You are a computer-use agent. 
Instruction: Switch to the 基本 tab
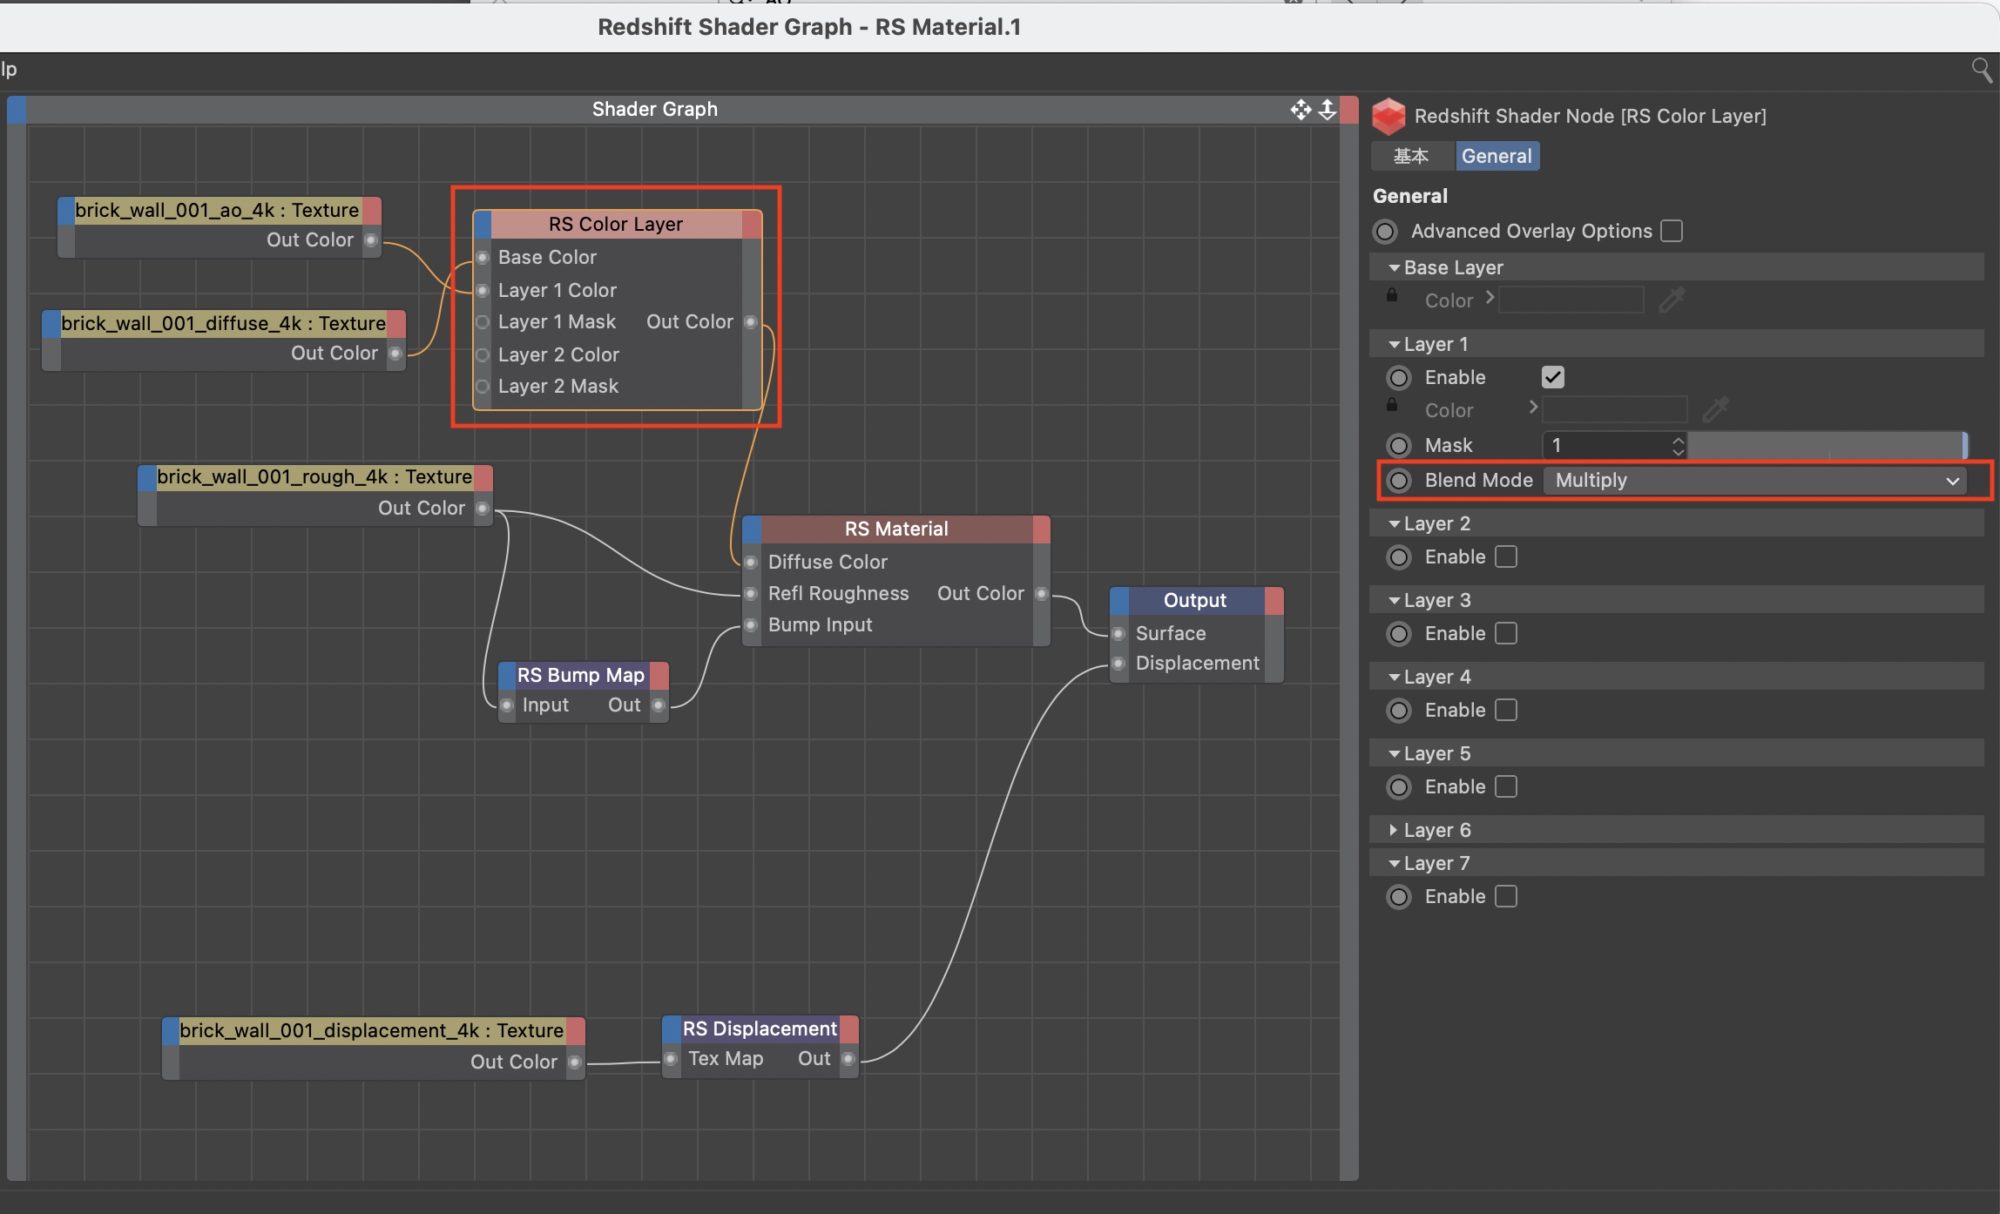coord(1410,156)
